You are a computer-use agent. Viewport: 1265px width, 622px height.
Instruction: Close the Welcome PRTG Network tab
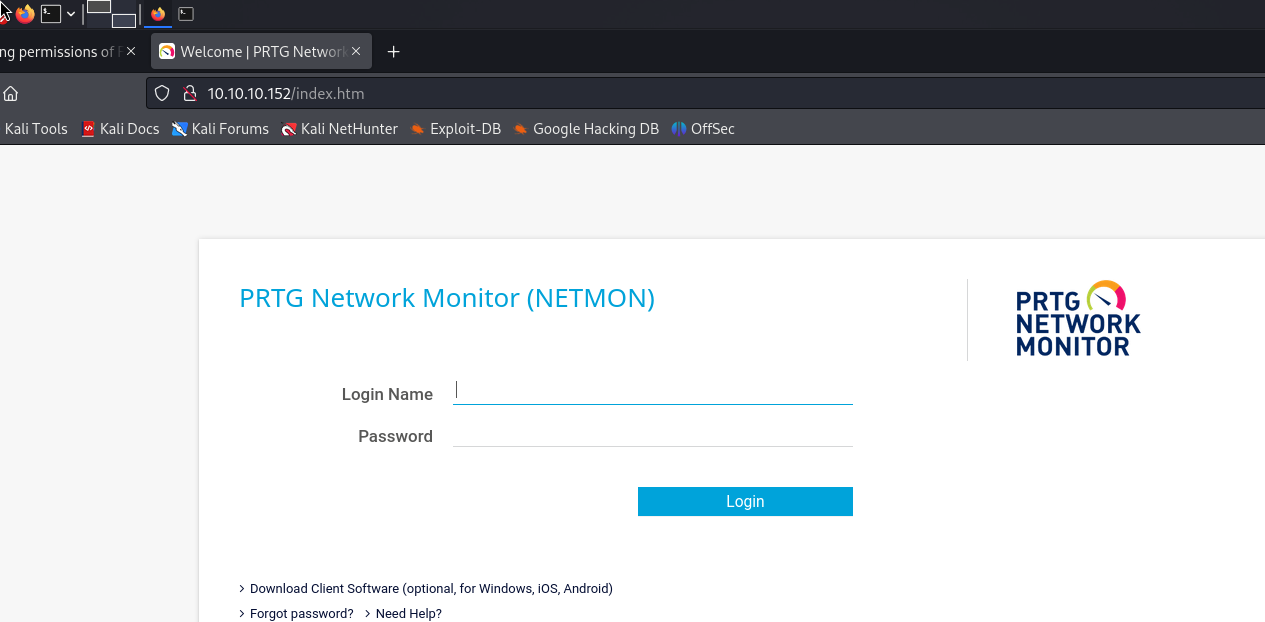[356, 52]
